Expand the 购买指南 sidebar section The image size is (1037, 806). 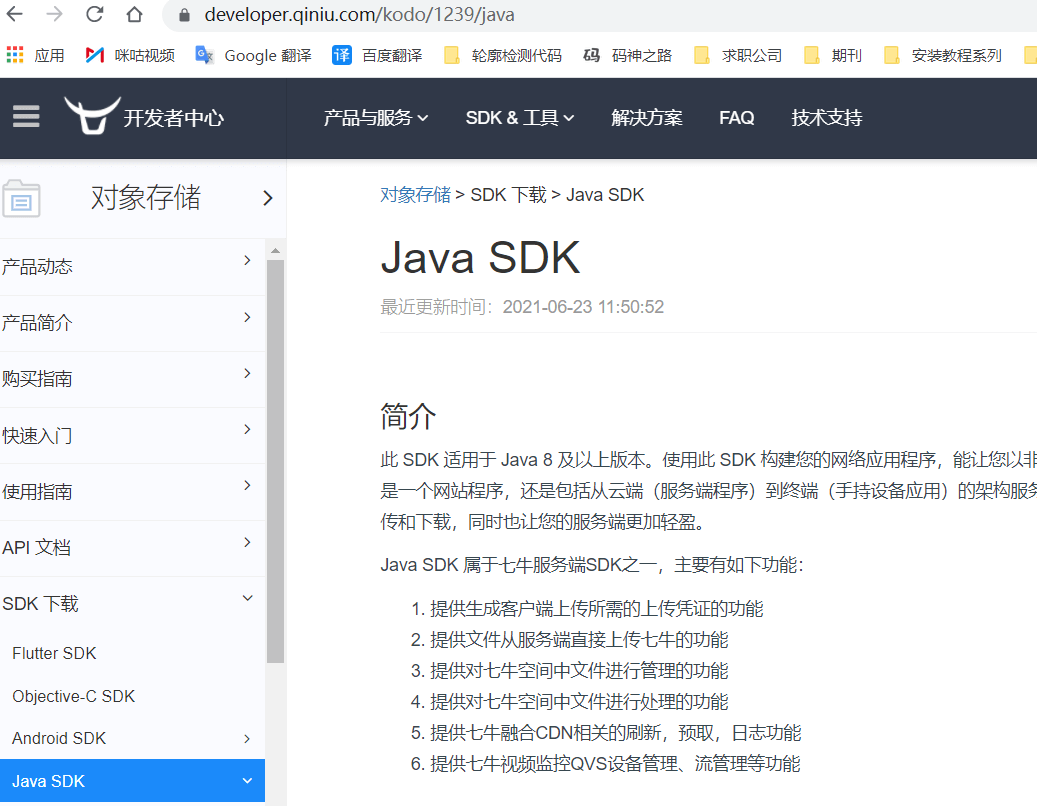click(x=132, y=379)
